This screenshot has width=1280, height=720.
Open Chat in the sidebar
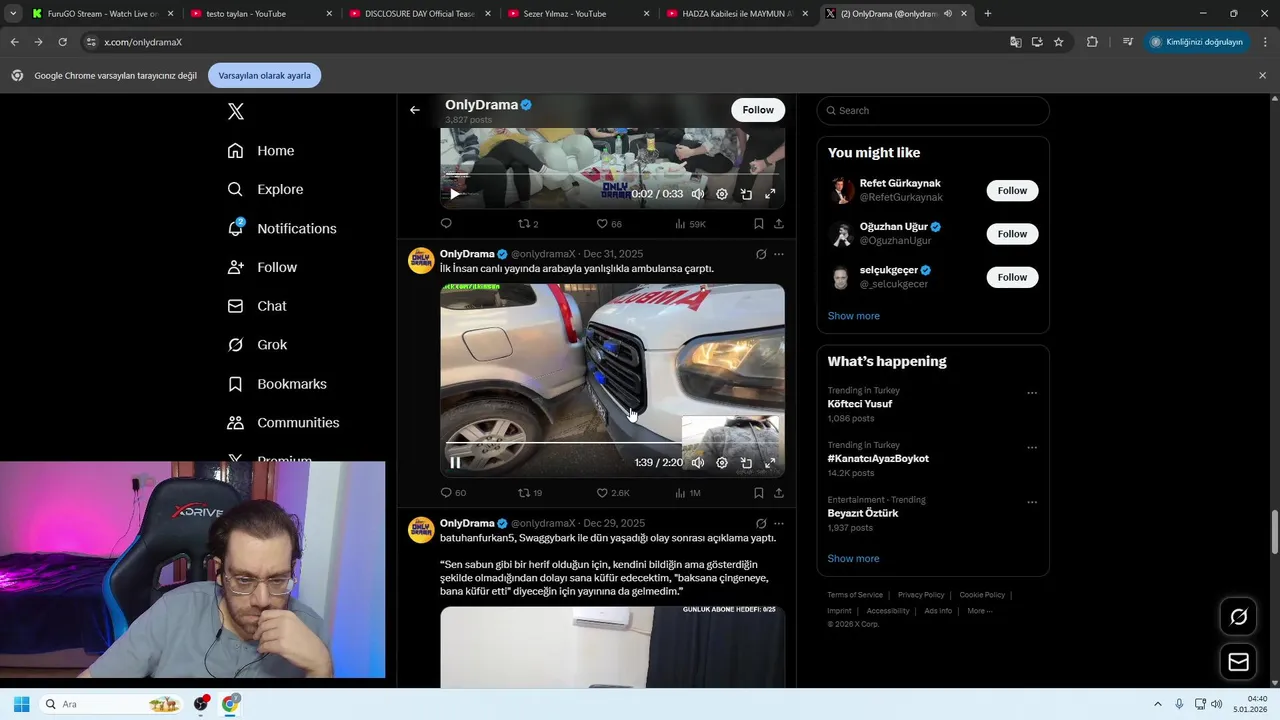[x=257, y=306]
